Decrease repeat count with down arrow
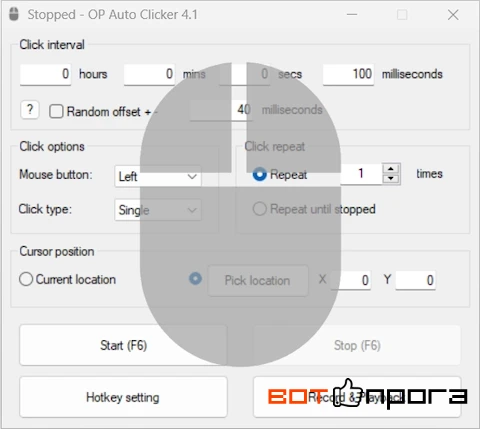The height and width of the screenshot is (429, 480). (391, 179)
